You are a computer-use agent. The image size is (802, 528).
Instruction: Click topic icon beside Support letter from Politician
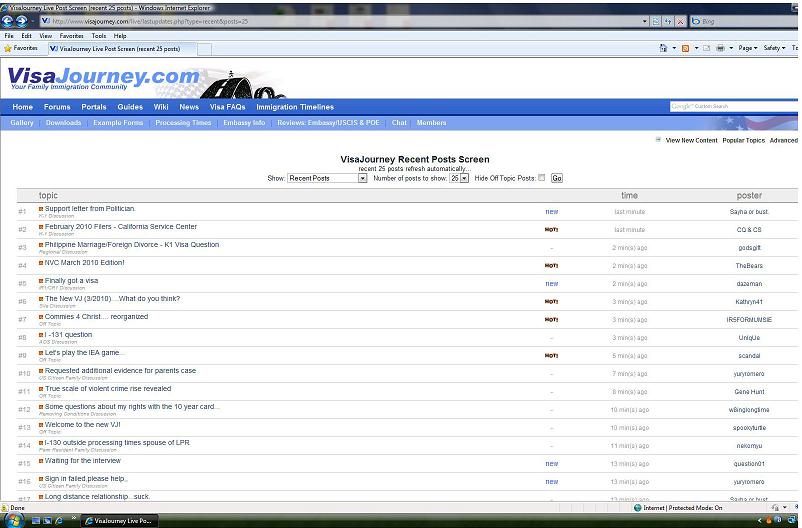click(41, 209)
